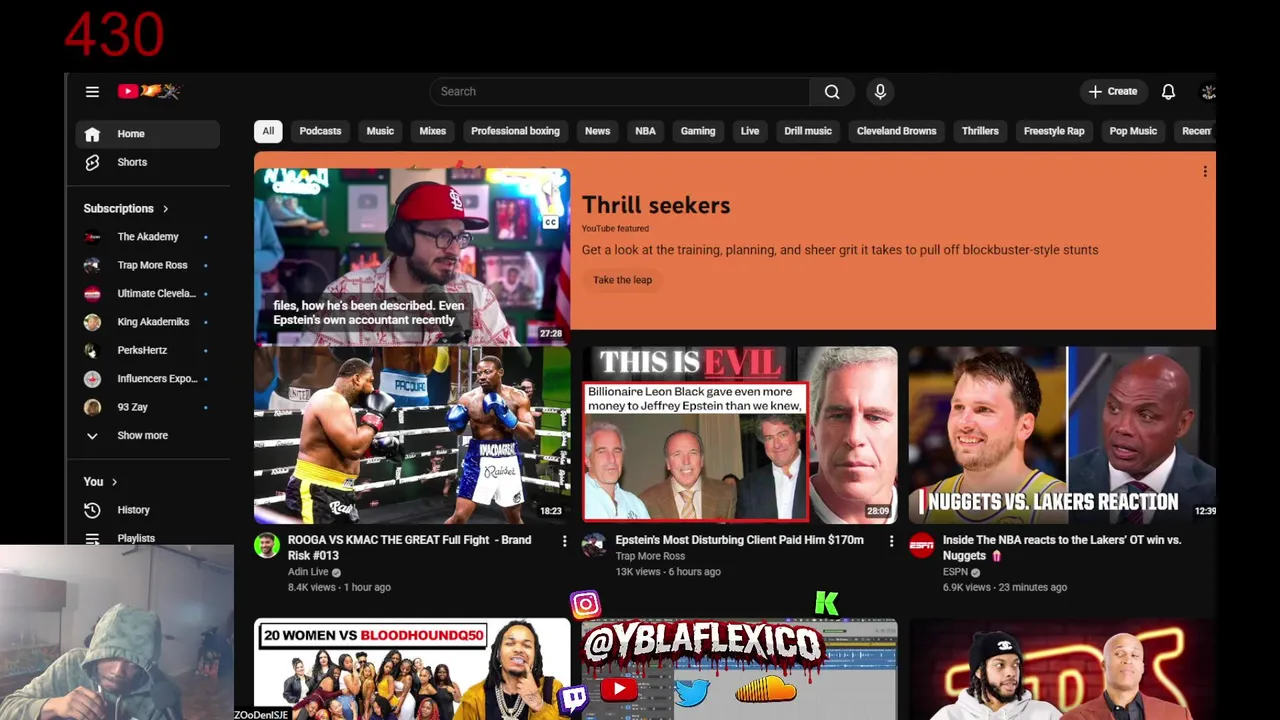Open King Akademiks subscription
This screenshot has height=720, width=1280.
[x=147, y=322]
